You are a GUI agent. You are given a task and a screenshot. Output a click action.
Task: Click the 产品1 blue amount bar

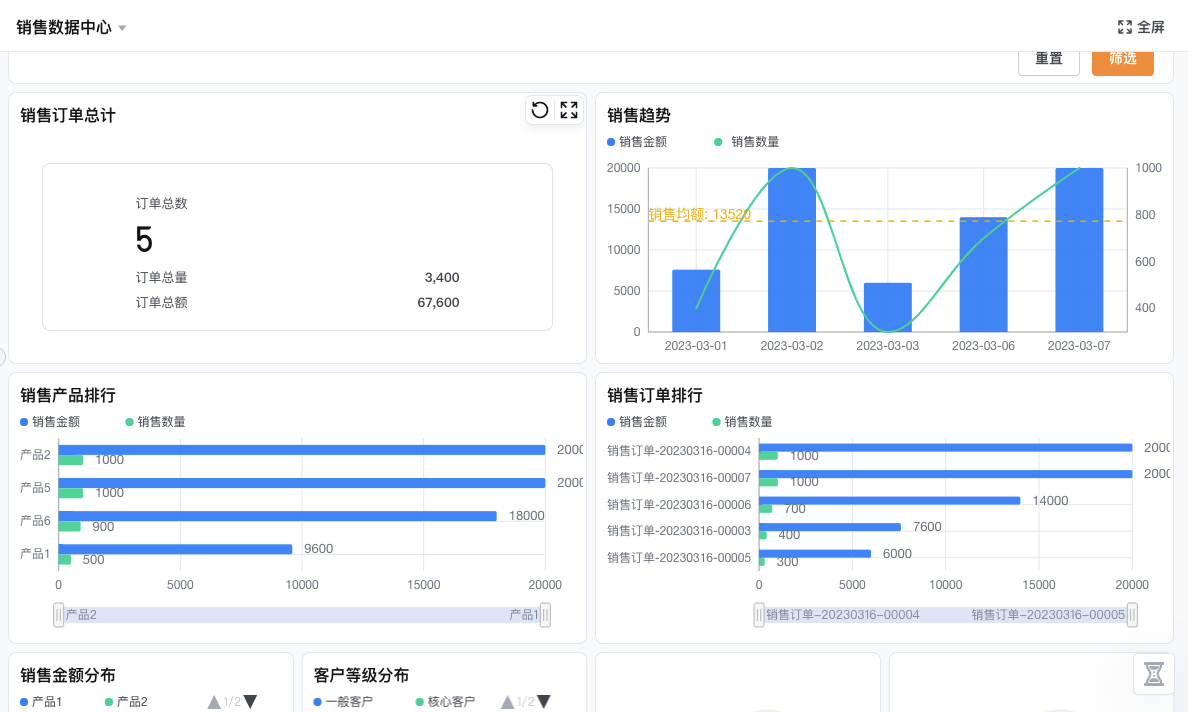click(x=175, y=549)
